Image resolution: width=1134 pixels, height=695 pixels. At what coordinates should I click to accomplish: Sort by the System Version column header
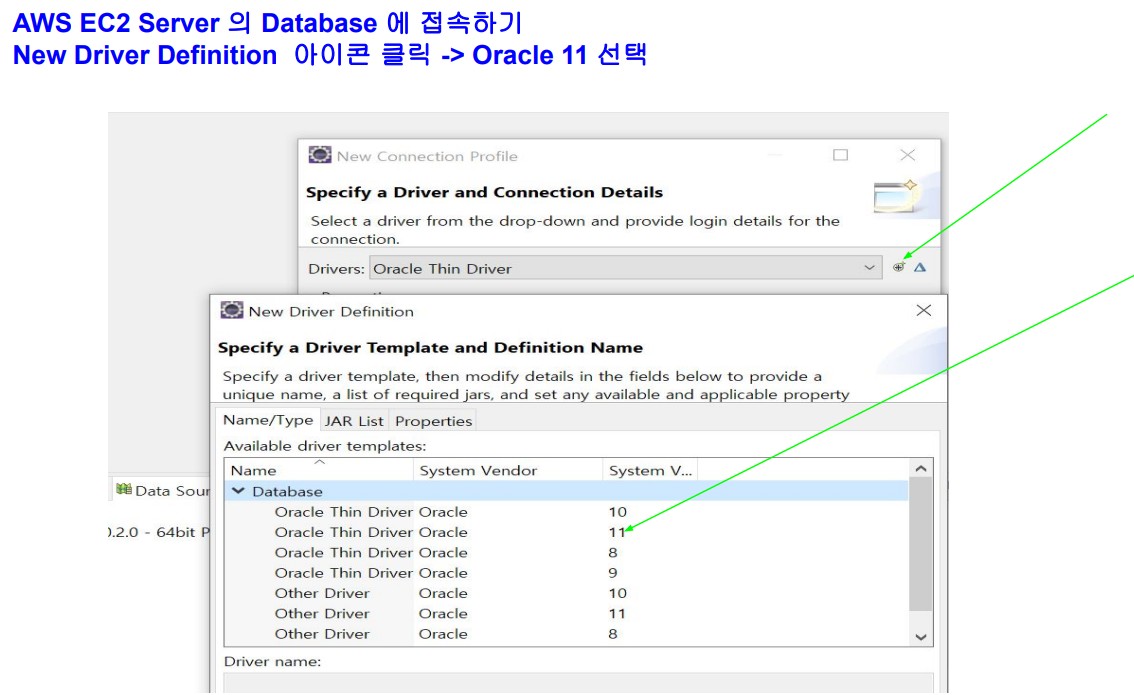pyautogui.click(x=649, y=470)
